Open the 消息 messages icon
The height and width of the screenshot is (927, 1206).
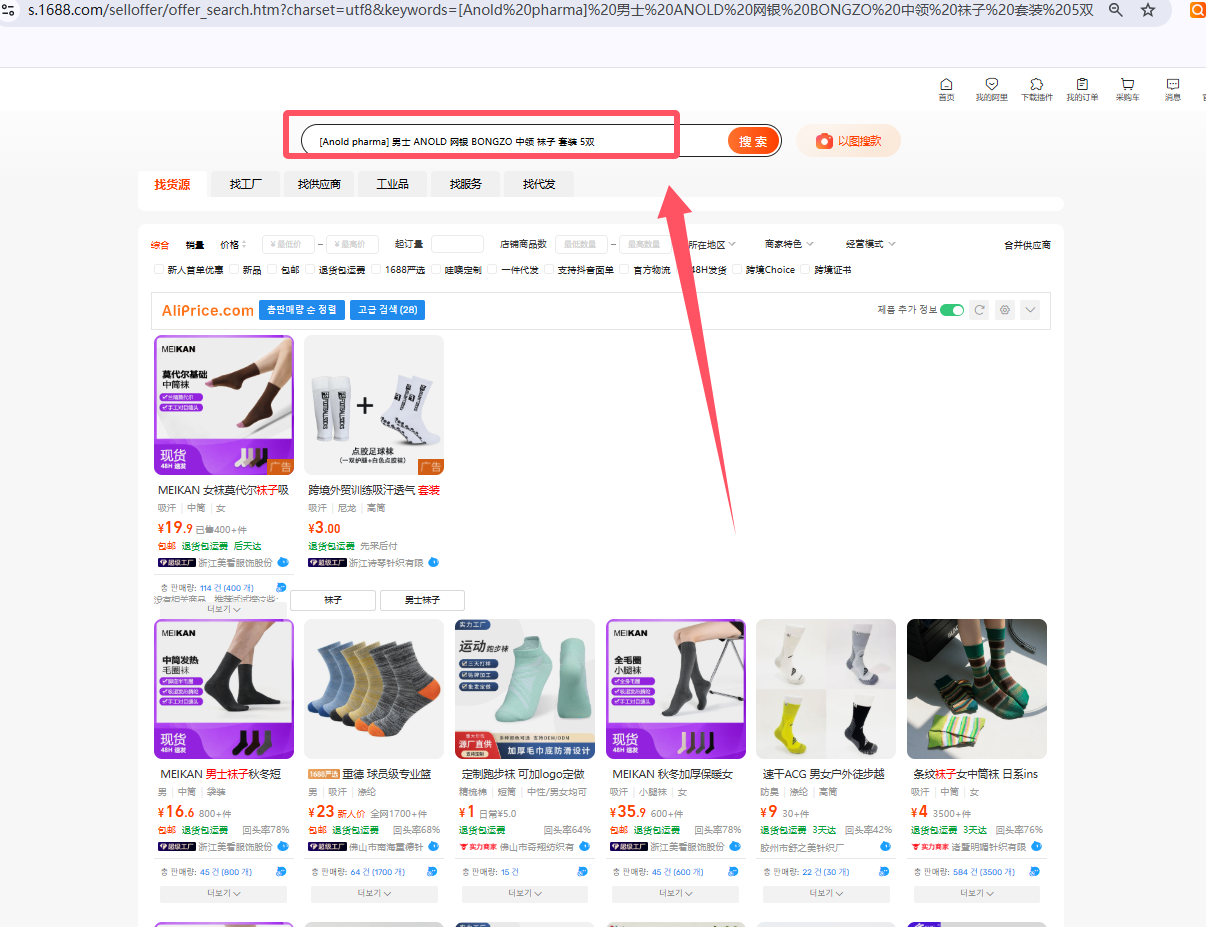tap(1173, 84)
